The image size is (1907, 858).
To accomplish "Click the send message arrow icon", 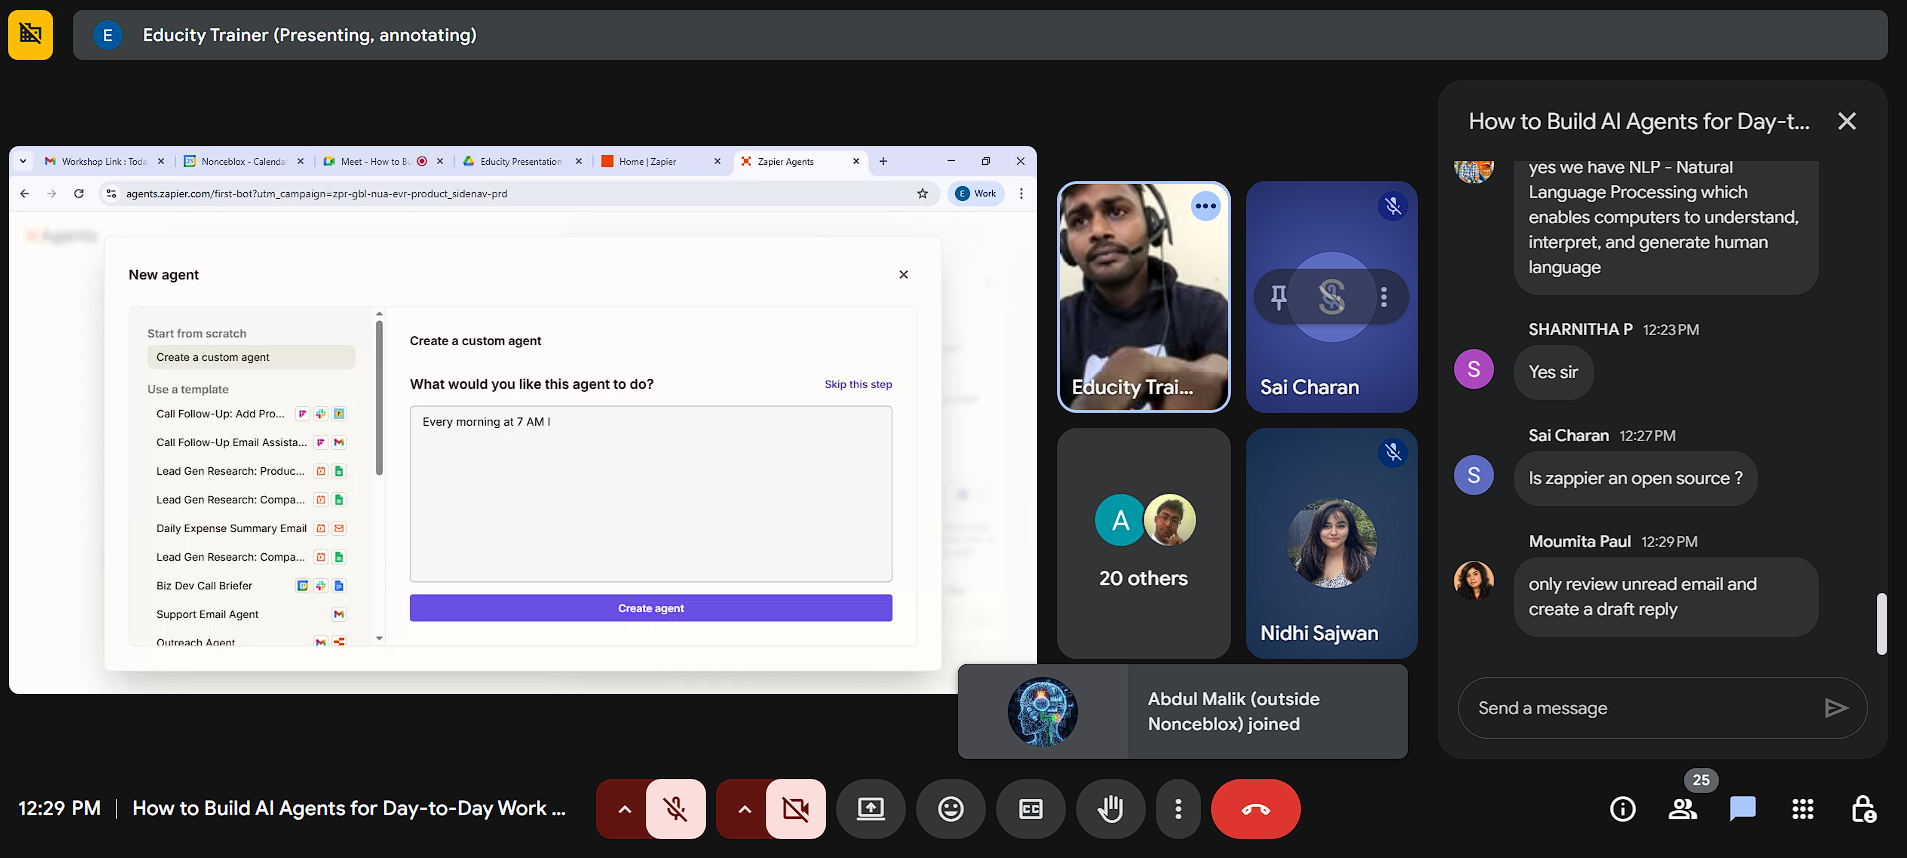I will tap(1836, 708).
